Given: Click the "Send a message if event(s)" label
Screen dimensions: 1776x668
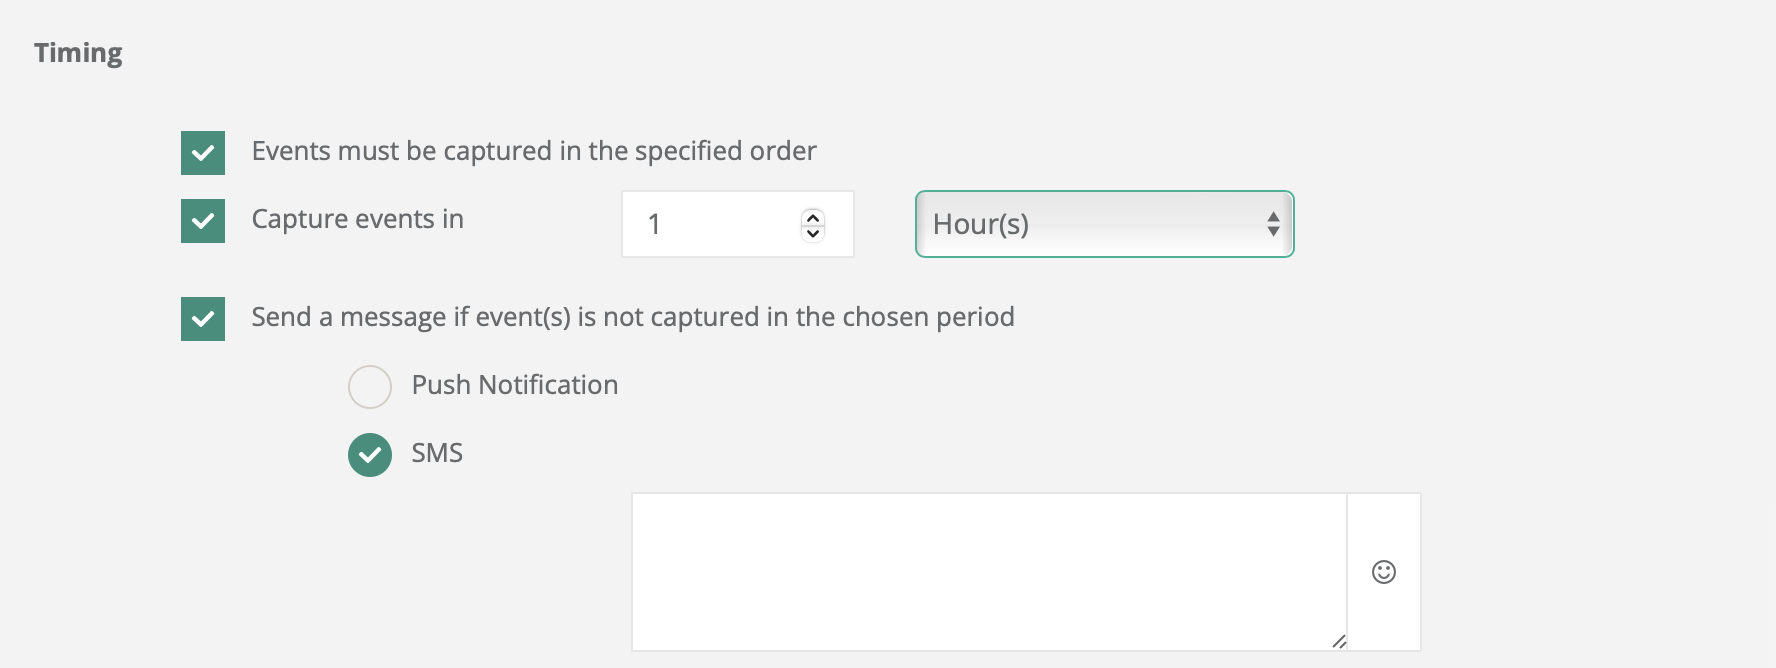Looking at the screenshot, I should pyautogui.click(x=632, y=317).
